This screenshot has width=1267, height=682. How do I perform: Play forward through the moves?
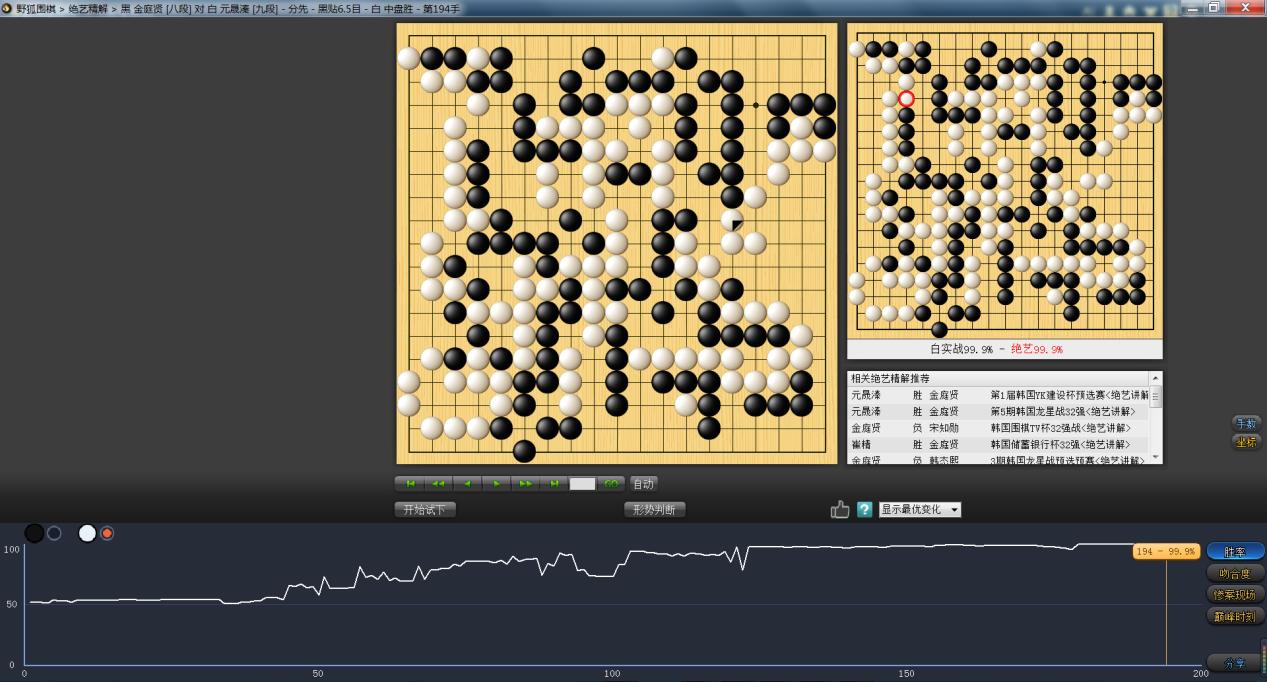coord(497,483)
